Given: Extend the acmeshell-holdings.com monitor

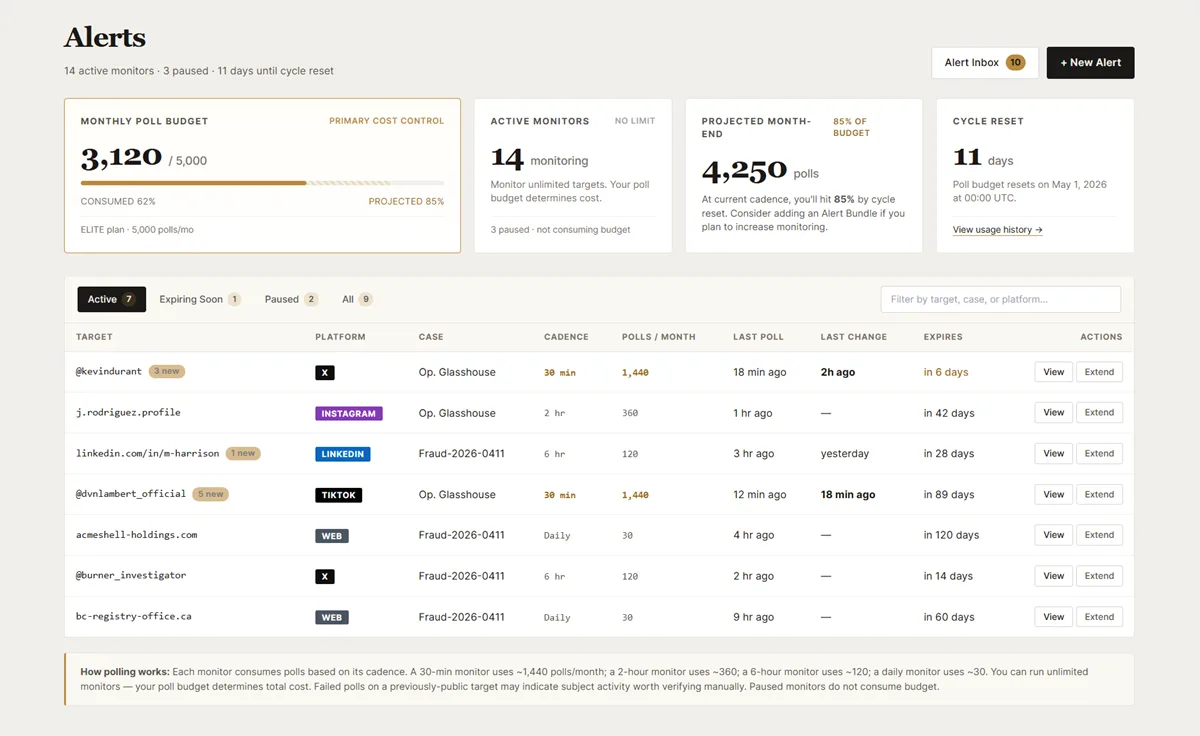Looking at the screenshot, I should [x=1099, y=535].
